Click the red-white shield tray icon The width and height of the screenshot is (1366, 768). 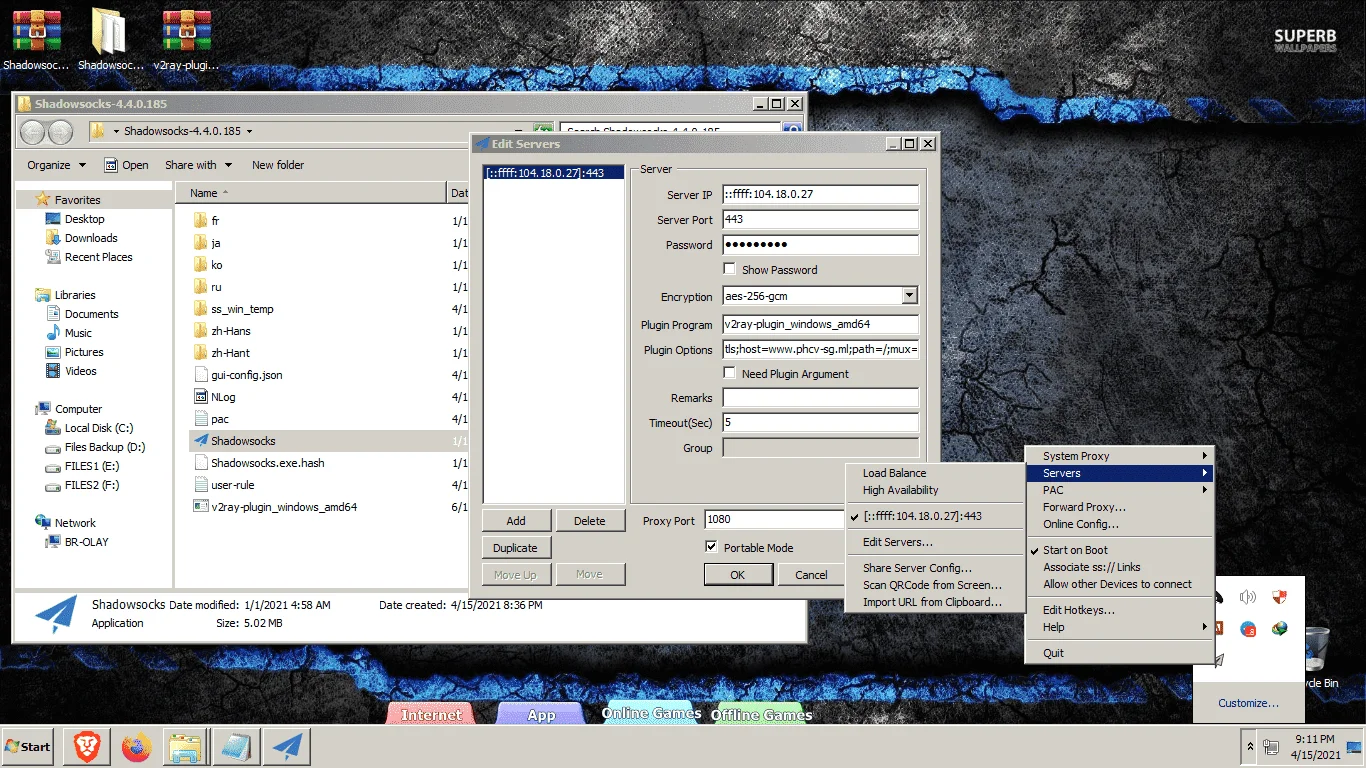coord(1278,597)
